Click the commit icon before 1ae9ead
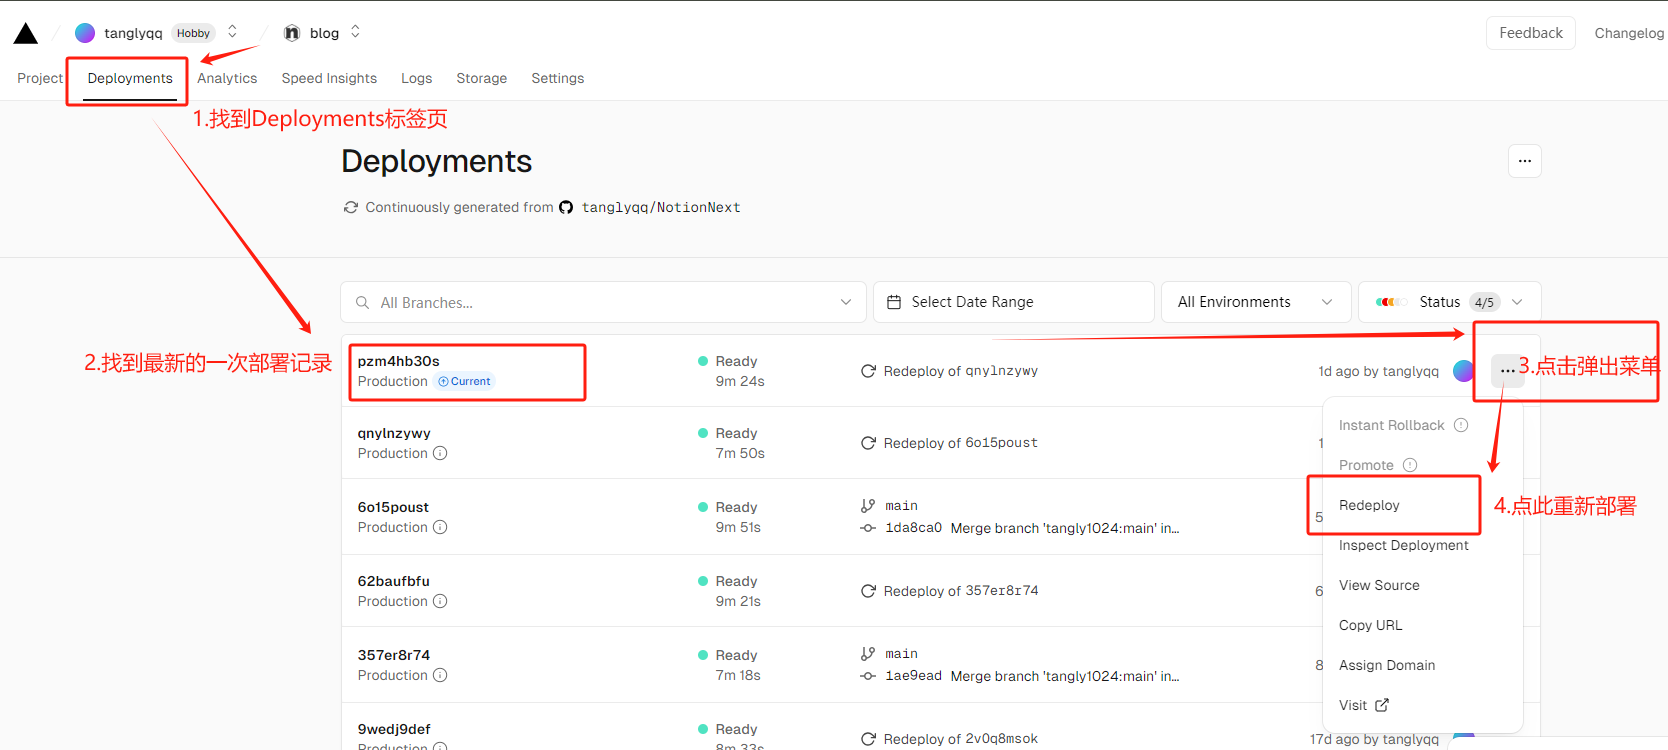Image resolution: width=1668 pixels, height=750 pixels. (868, 676)
